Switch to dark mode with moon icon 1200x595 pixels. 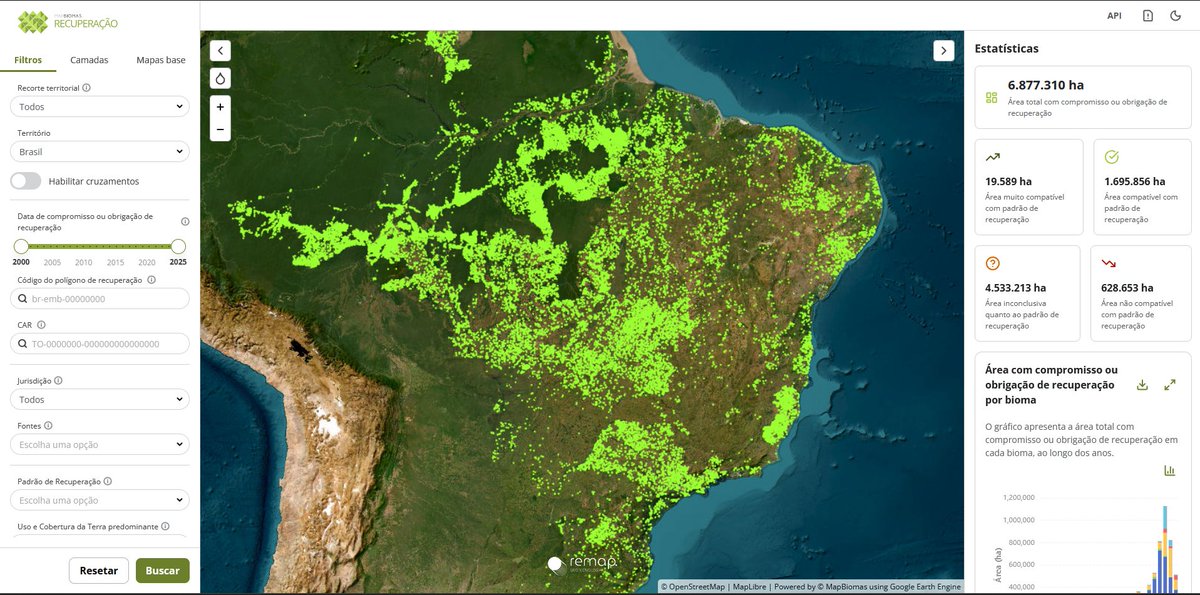point(1176,16)
